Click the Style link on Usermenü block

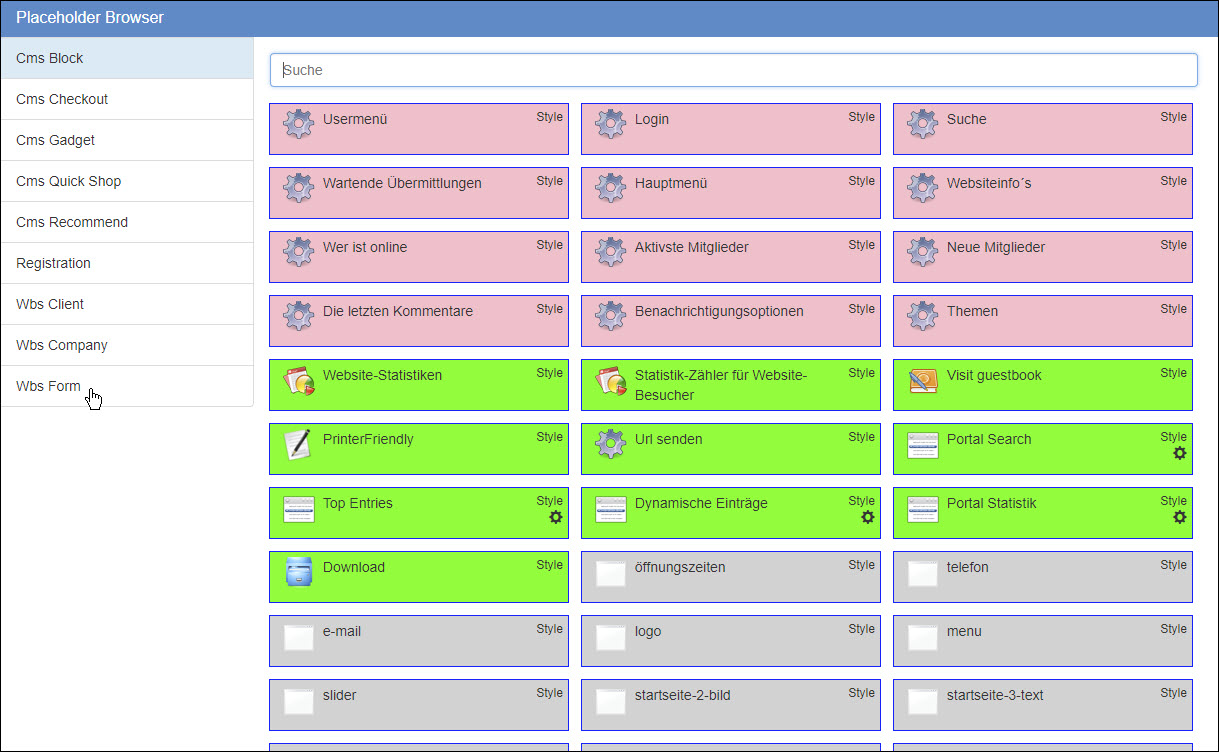coord(550,117)
